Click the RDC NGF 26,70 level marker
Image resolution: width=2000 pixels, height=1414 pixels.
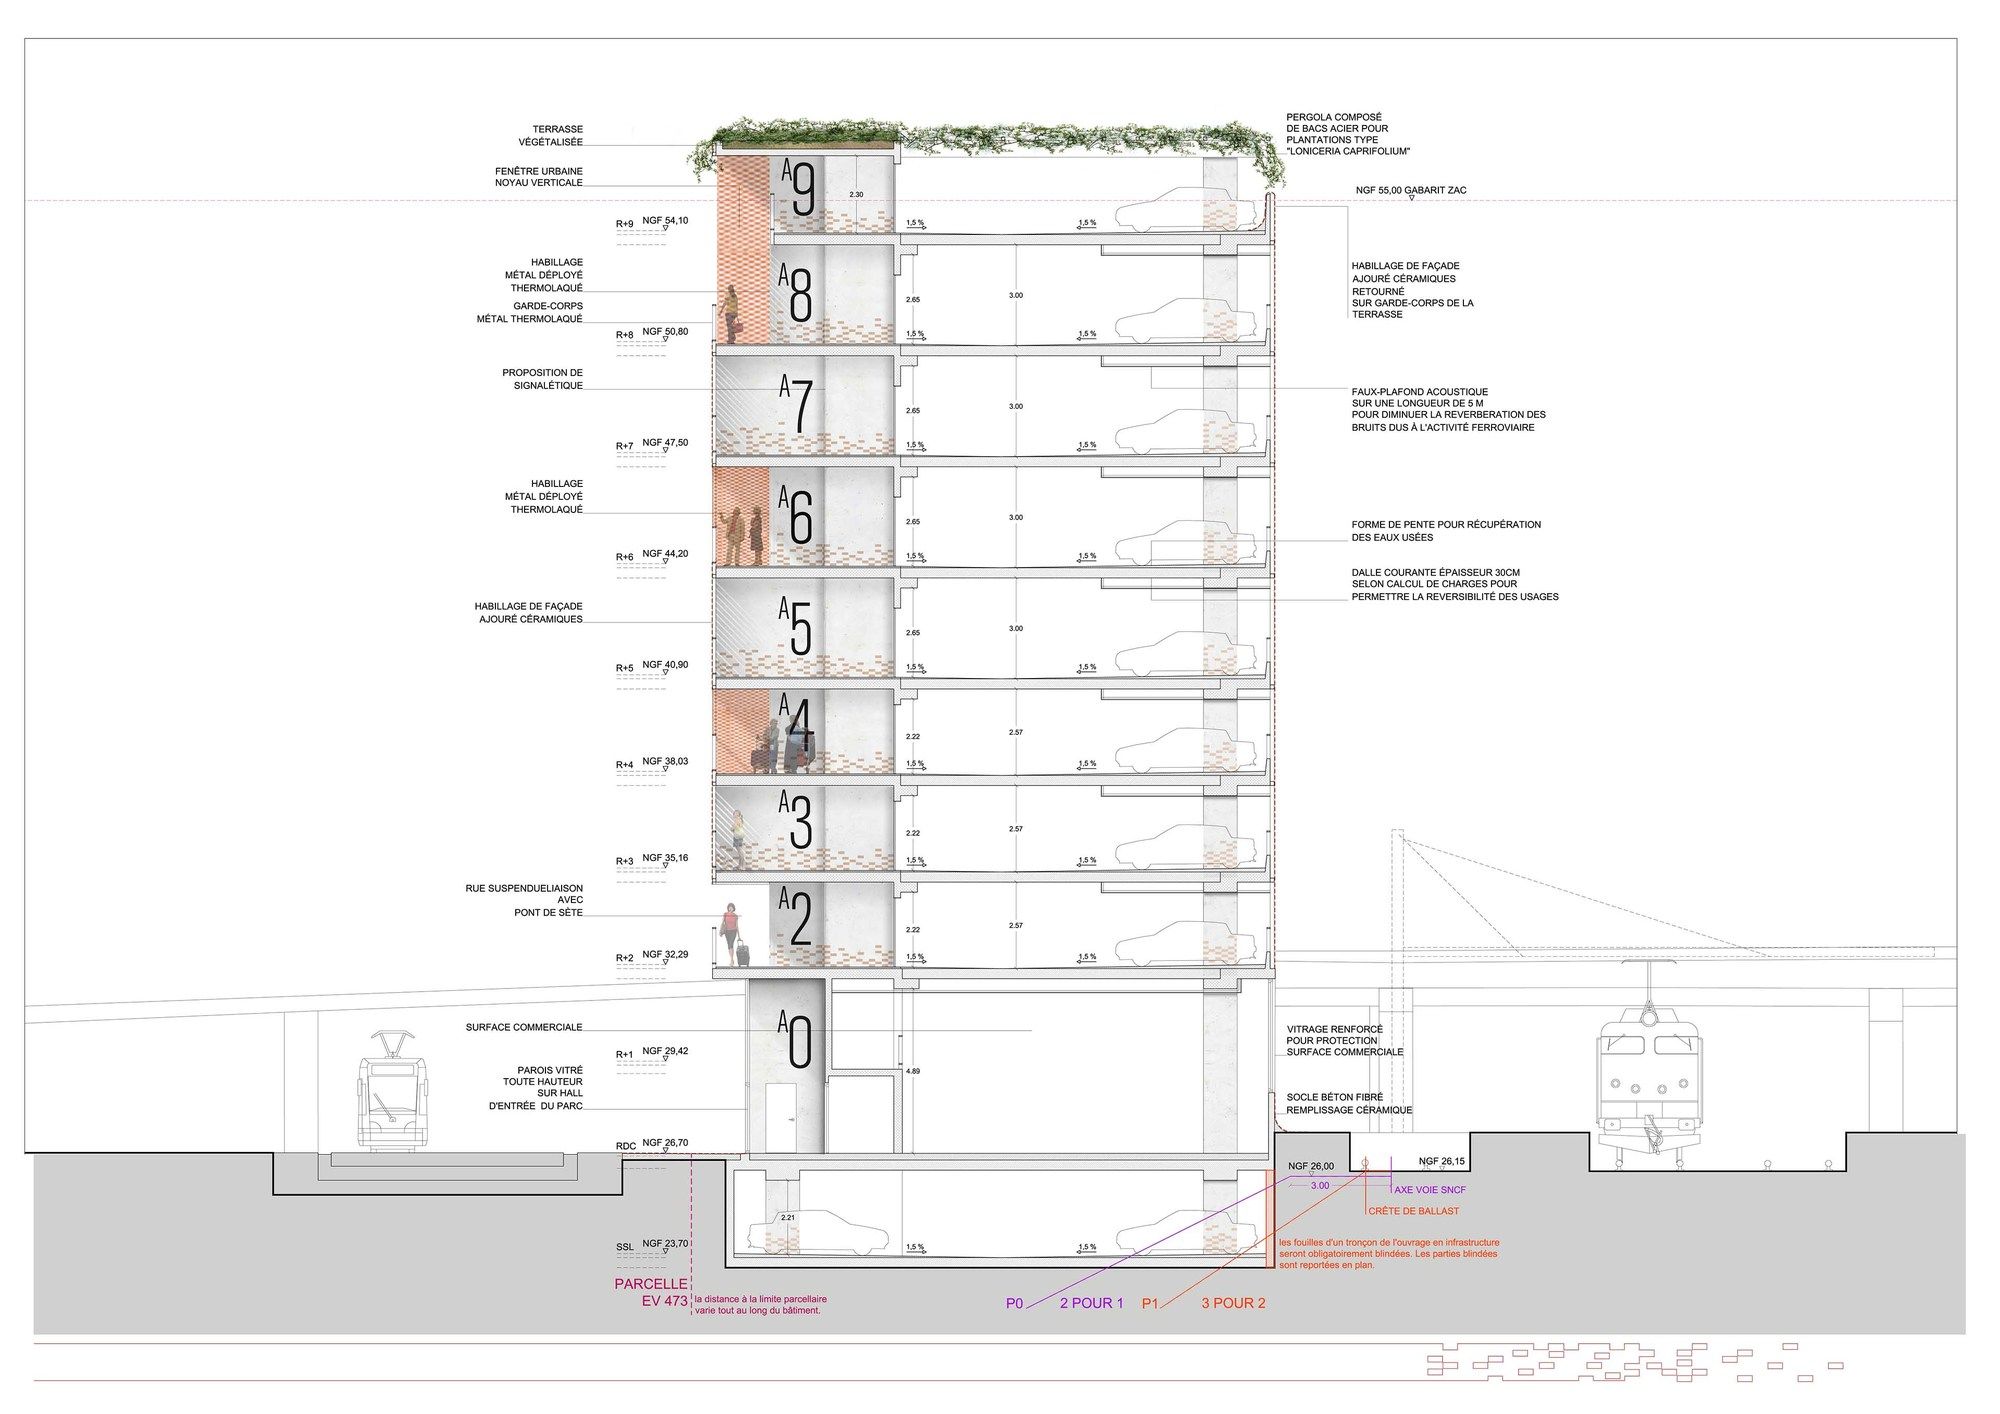pos(651,1144)
